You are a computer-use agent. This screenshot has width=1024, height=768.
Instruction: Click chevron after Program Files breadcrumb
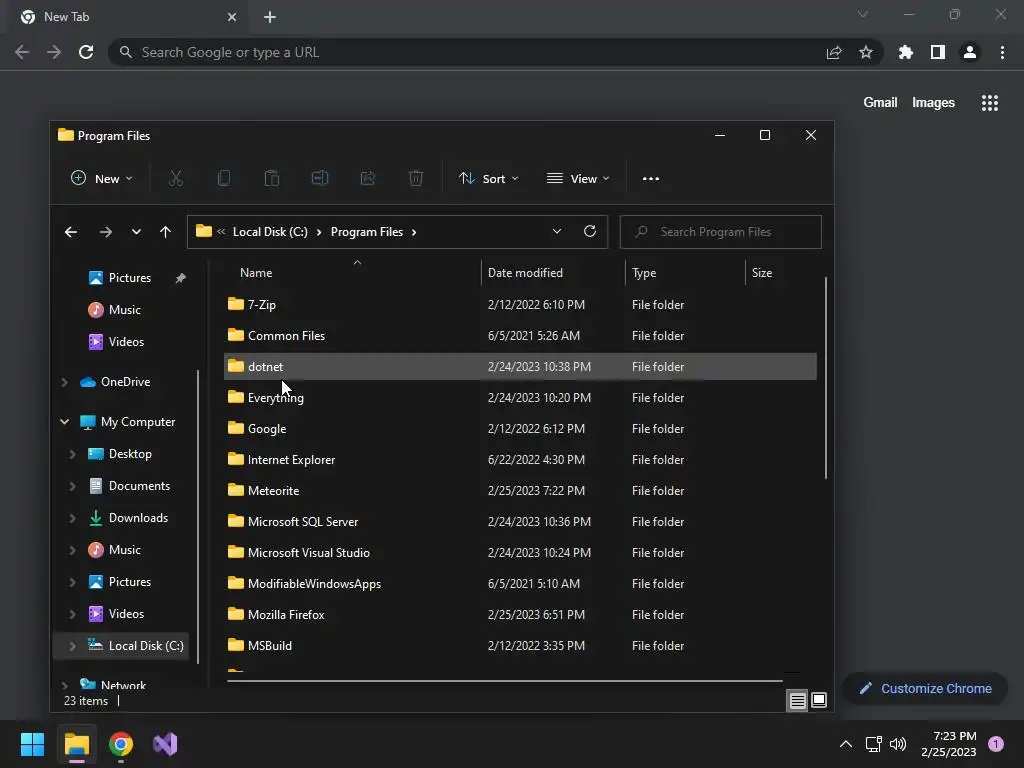(x=414, y=232)
